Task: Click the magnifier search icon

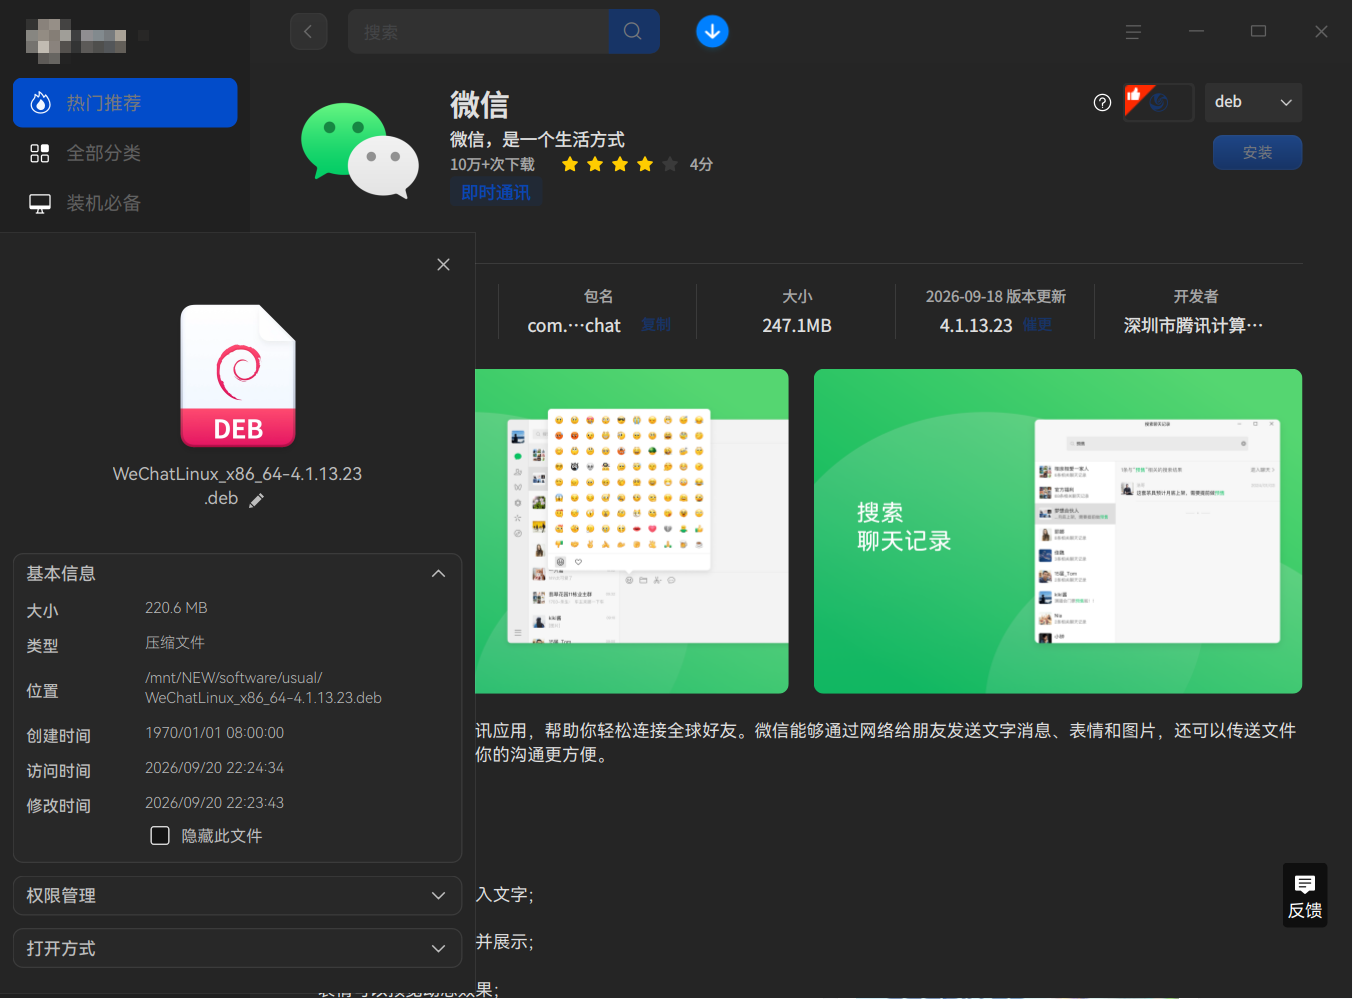Action: coord(633,32)
